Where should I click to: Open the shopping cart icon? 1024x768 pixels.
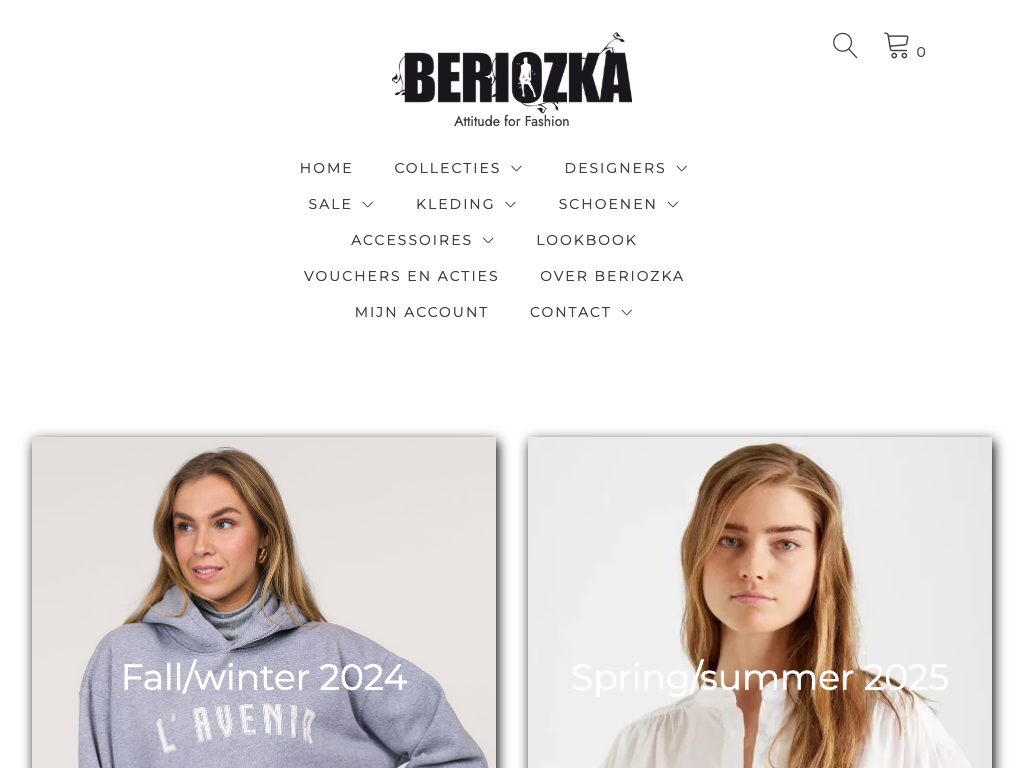pos(897,46)
